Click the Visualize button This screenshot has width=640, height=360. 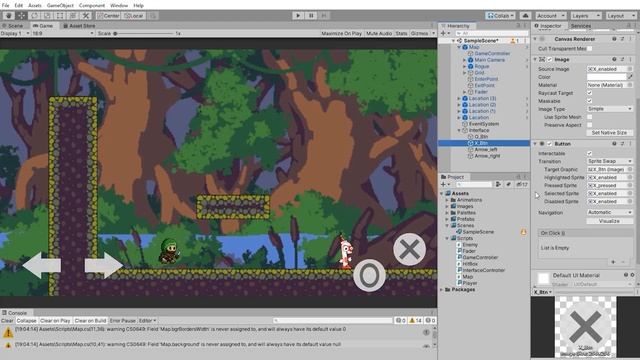pyautogui.click(x=610, y=221)
